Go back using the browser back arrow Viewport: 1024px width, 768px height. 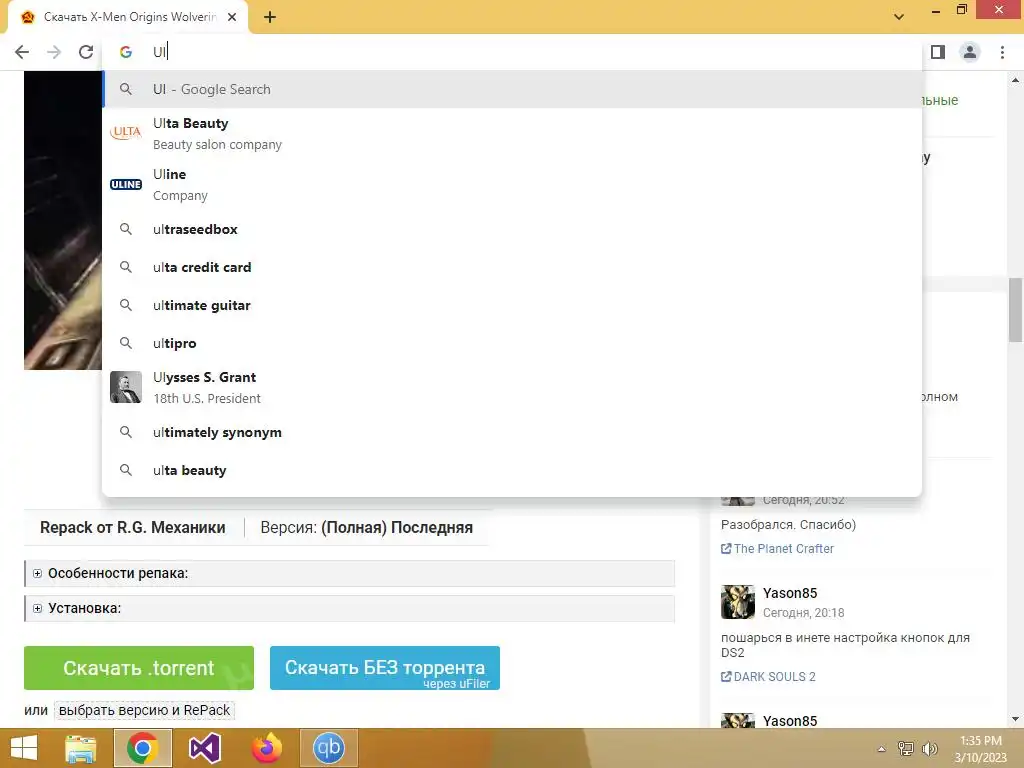click(x=22, y=52)
